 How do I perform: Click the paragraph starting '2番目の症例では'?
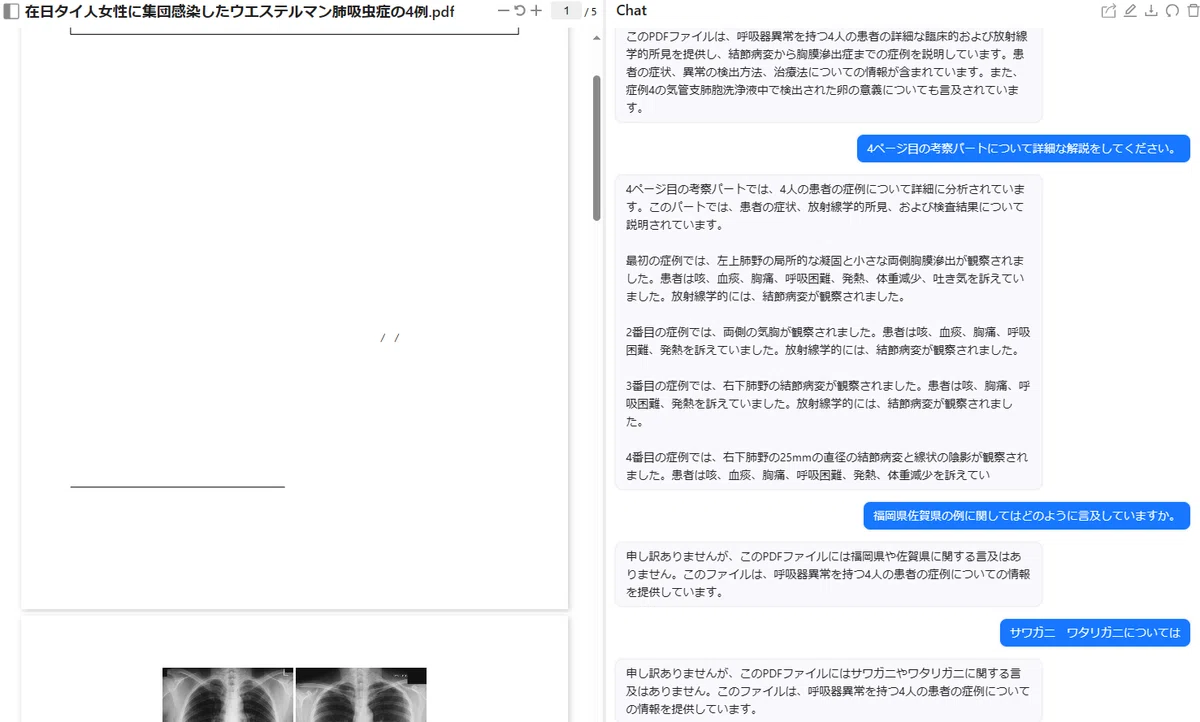828,341
